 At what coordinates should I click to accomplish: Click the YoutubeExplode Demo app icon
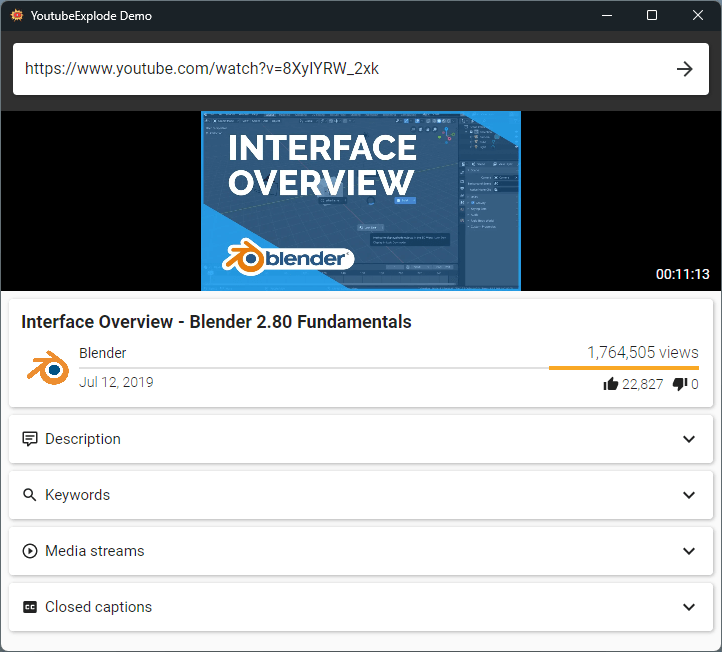pos(17,15)
